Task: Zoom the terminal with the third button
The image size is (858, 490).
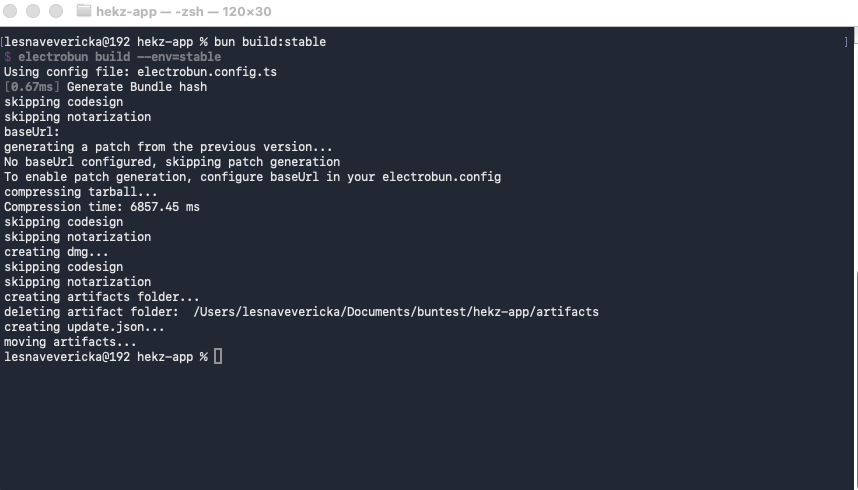Action: [56, 11]
